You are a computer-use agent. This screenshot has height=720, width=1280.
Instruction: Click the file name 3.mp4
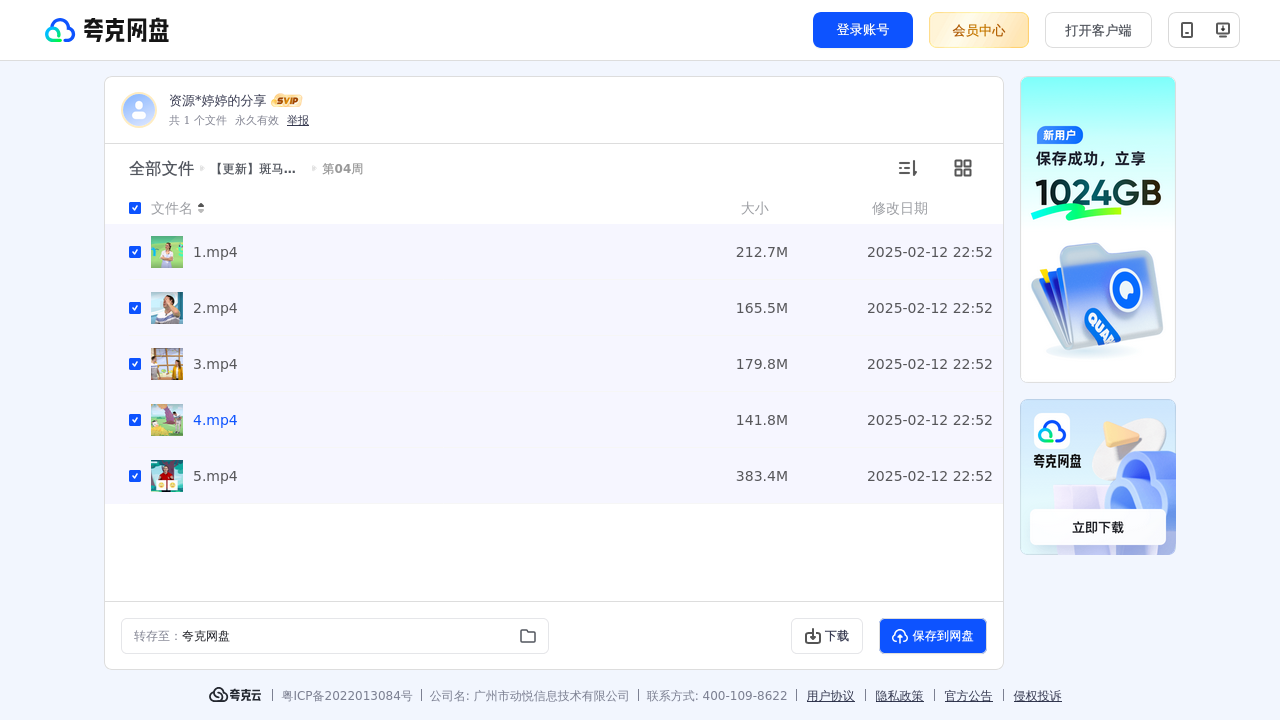pyautogui.click(x=215, y=364)
